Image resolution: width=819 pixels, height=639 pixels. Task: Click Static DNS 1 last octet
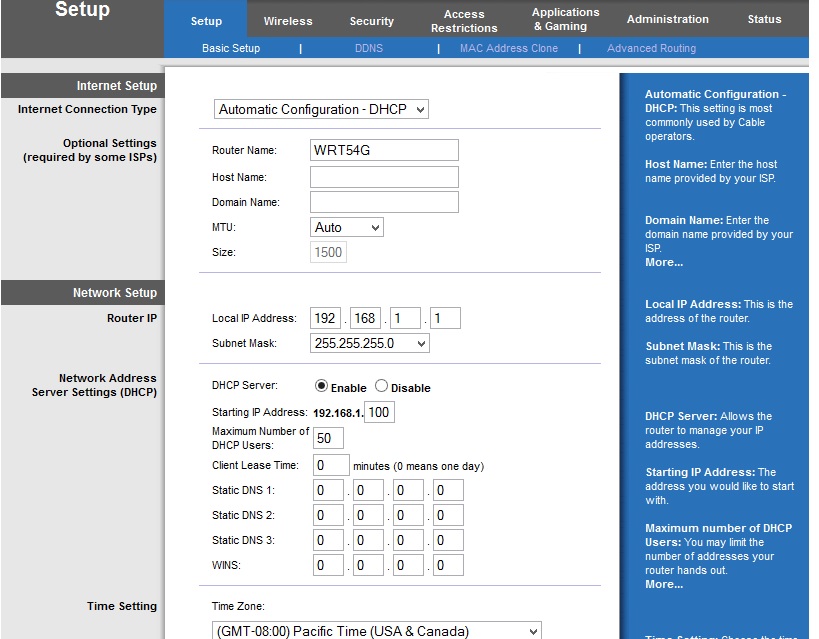point(448,490)
